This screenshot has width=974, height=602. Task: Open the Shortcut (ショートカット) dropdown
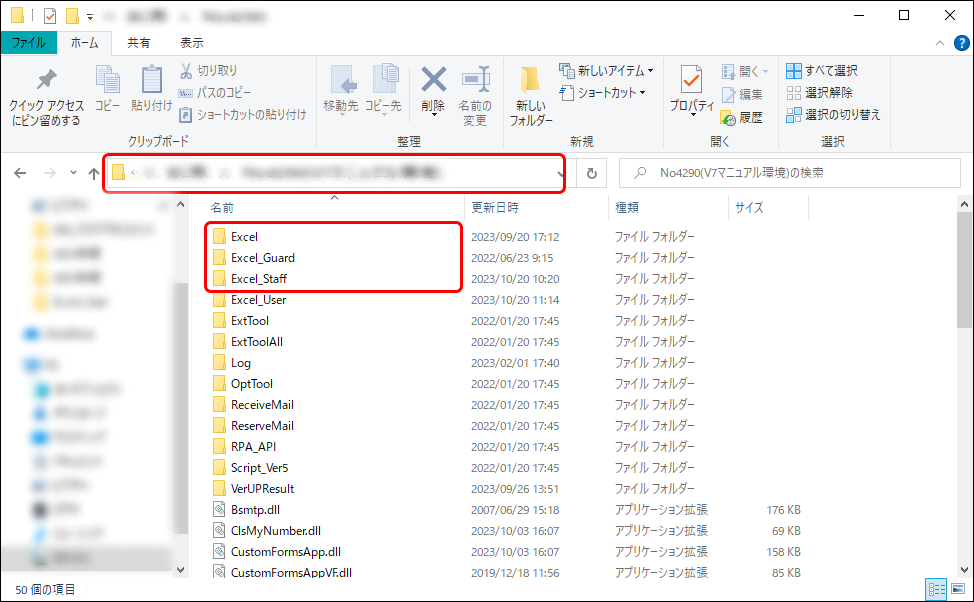pos(603,93)
